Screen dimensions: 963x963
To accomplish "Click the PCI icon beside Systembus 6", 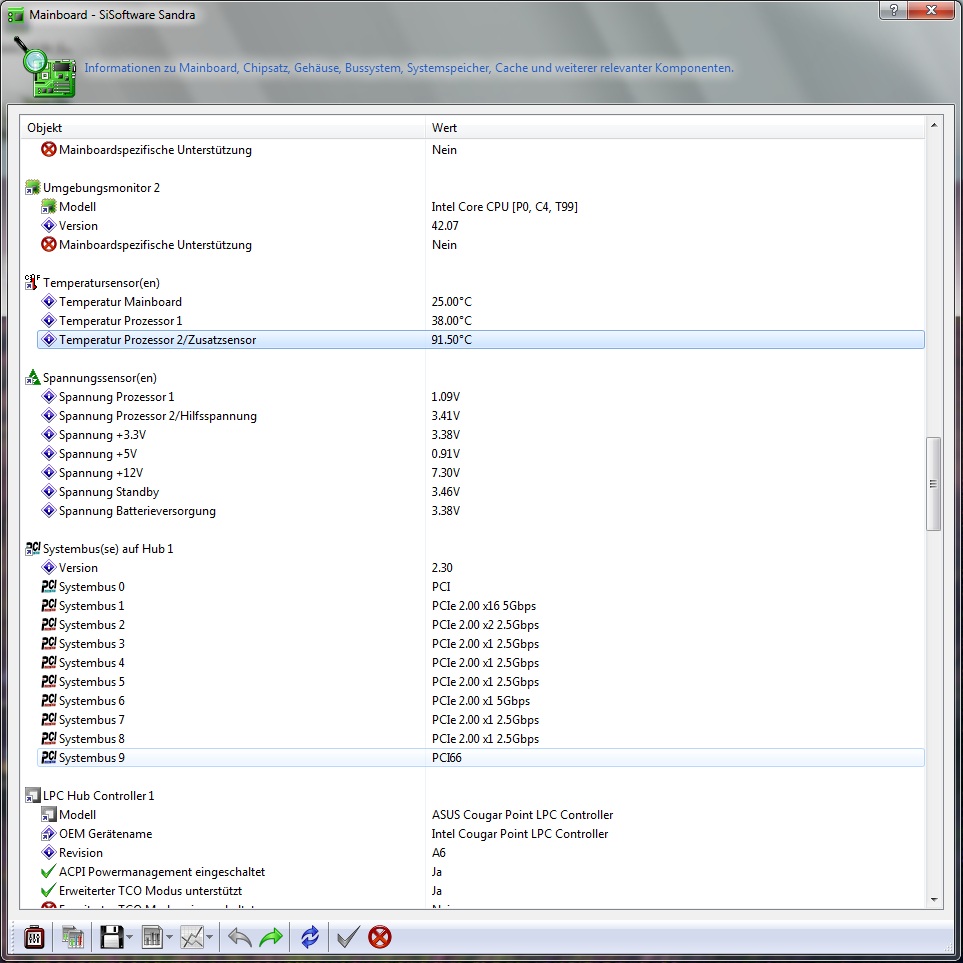I will (49, 701).
